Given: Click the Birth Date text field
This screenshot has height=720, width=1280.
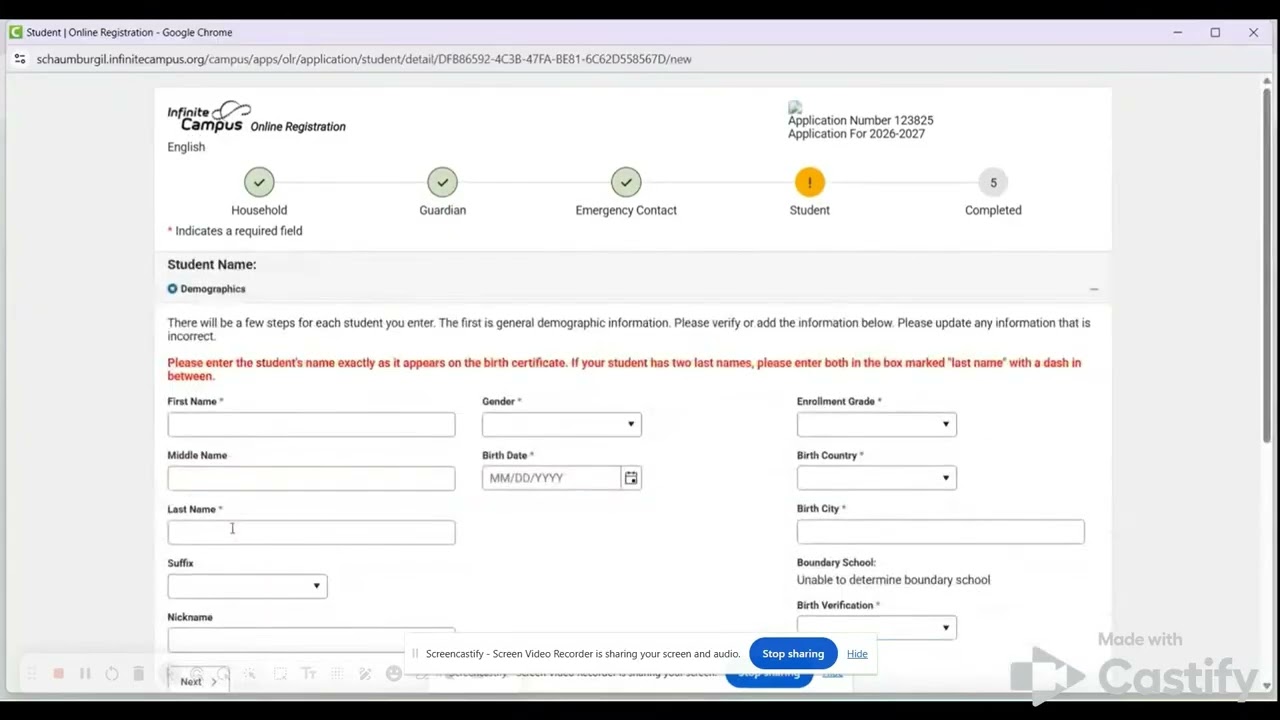Looking at the screenshot, I should click(x=552, y=478).
